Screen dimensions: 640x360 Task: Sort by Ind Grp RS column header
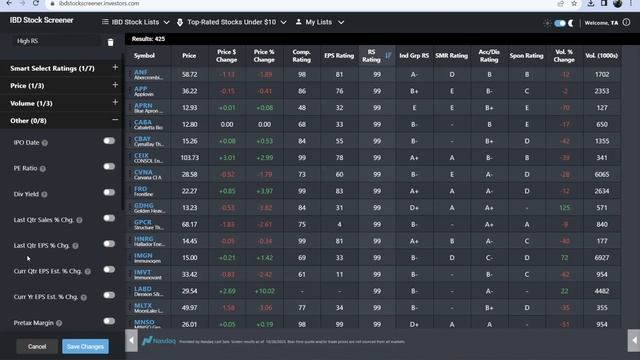414,56
